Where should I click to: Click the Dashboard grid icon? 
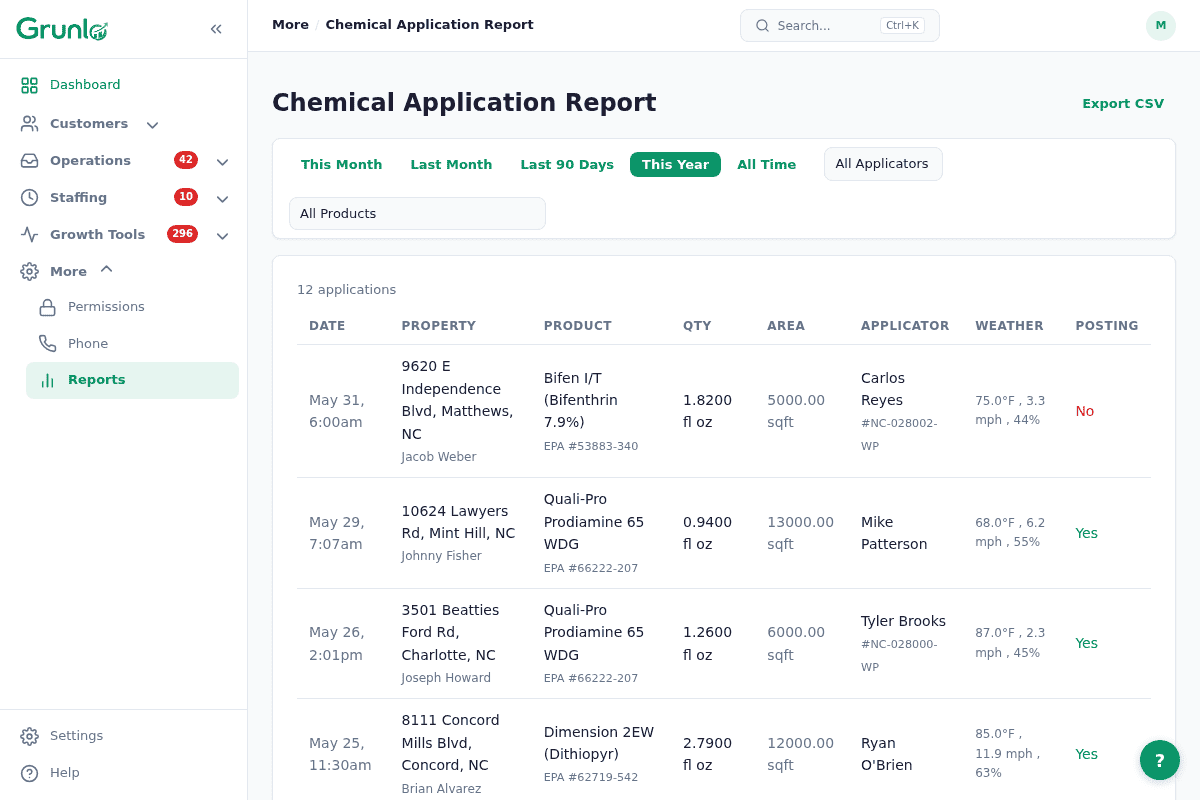click(30, 85)
